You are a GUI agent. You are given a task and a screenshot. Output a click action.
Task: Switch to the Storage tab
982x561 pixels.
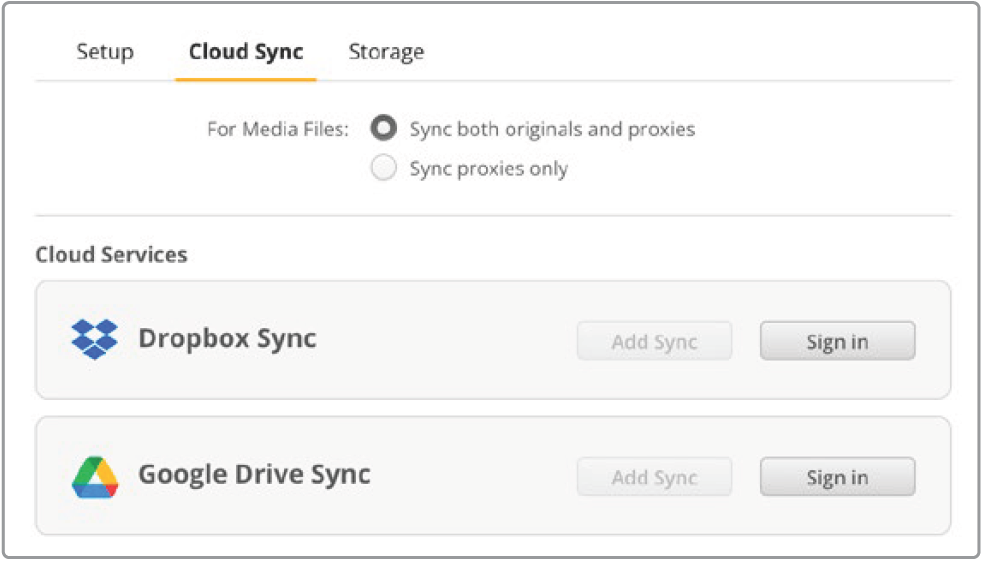[x=386, y=52]
